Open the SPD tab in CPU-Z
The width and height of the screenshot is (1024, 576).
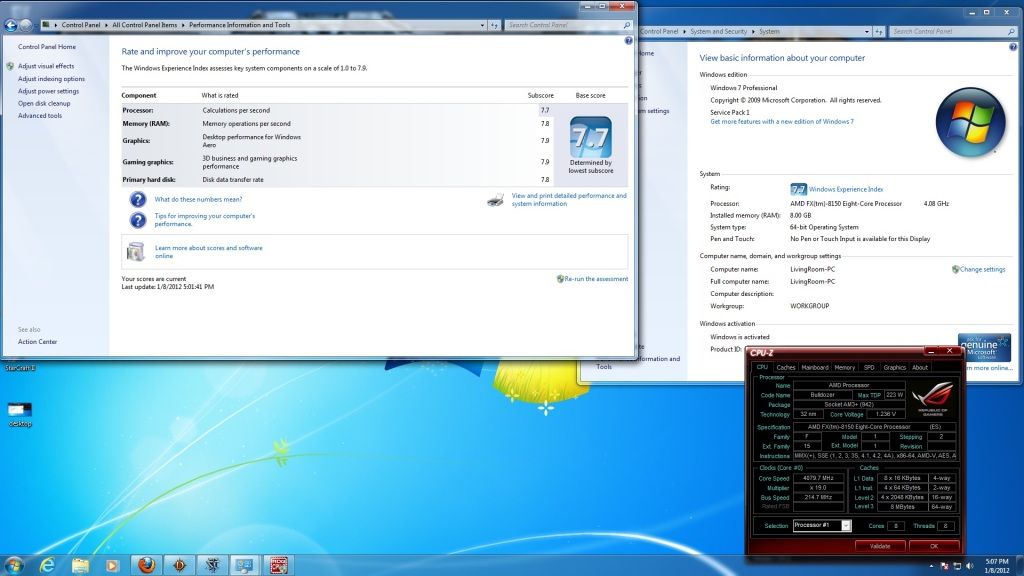pos(869,368)
